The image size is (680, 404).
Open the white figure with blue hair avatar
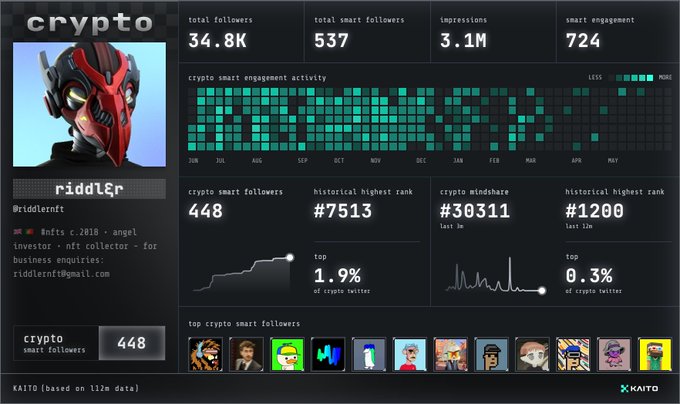369,355
